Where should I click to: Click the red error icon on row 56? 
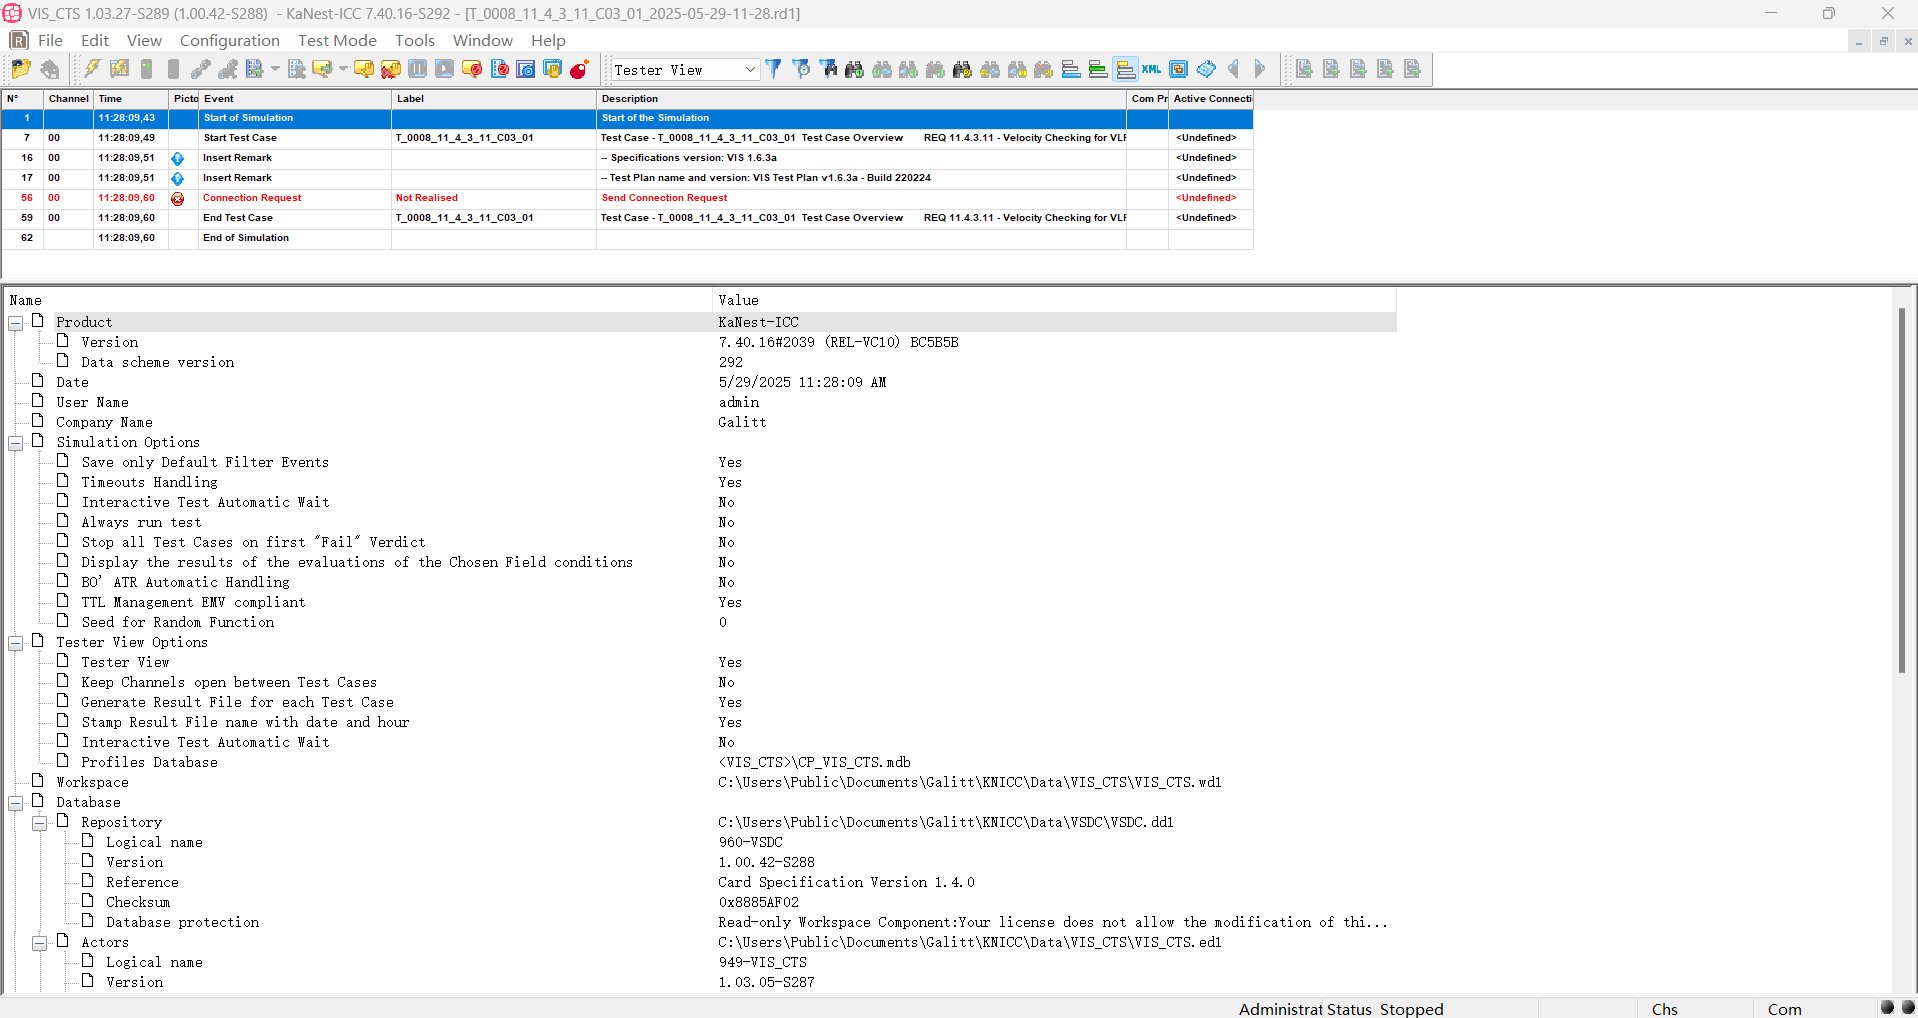coord(178,198)
